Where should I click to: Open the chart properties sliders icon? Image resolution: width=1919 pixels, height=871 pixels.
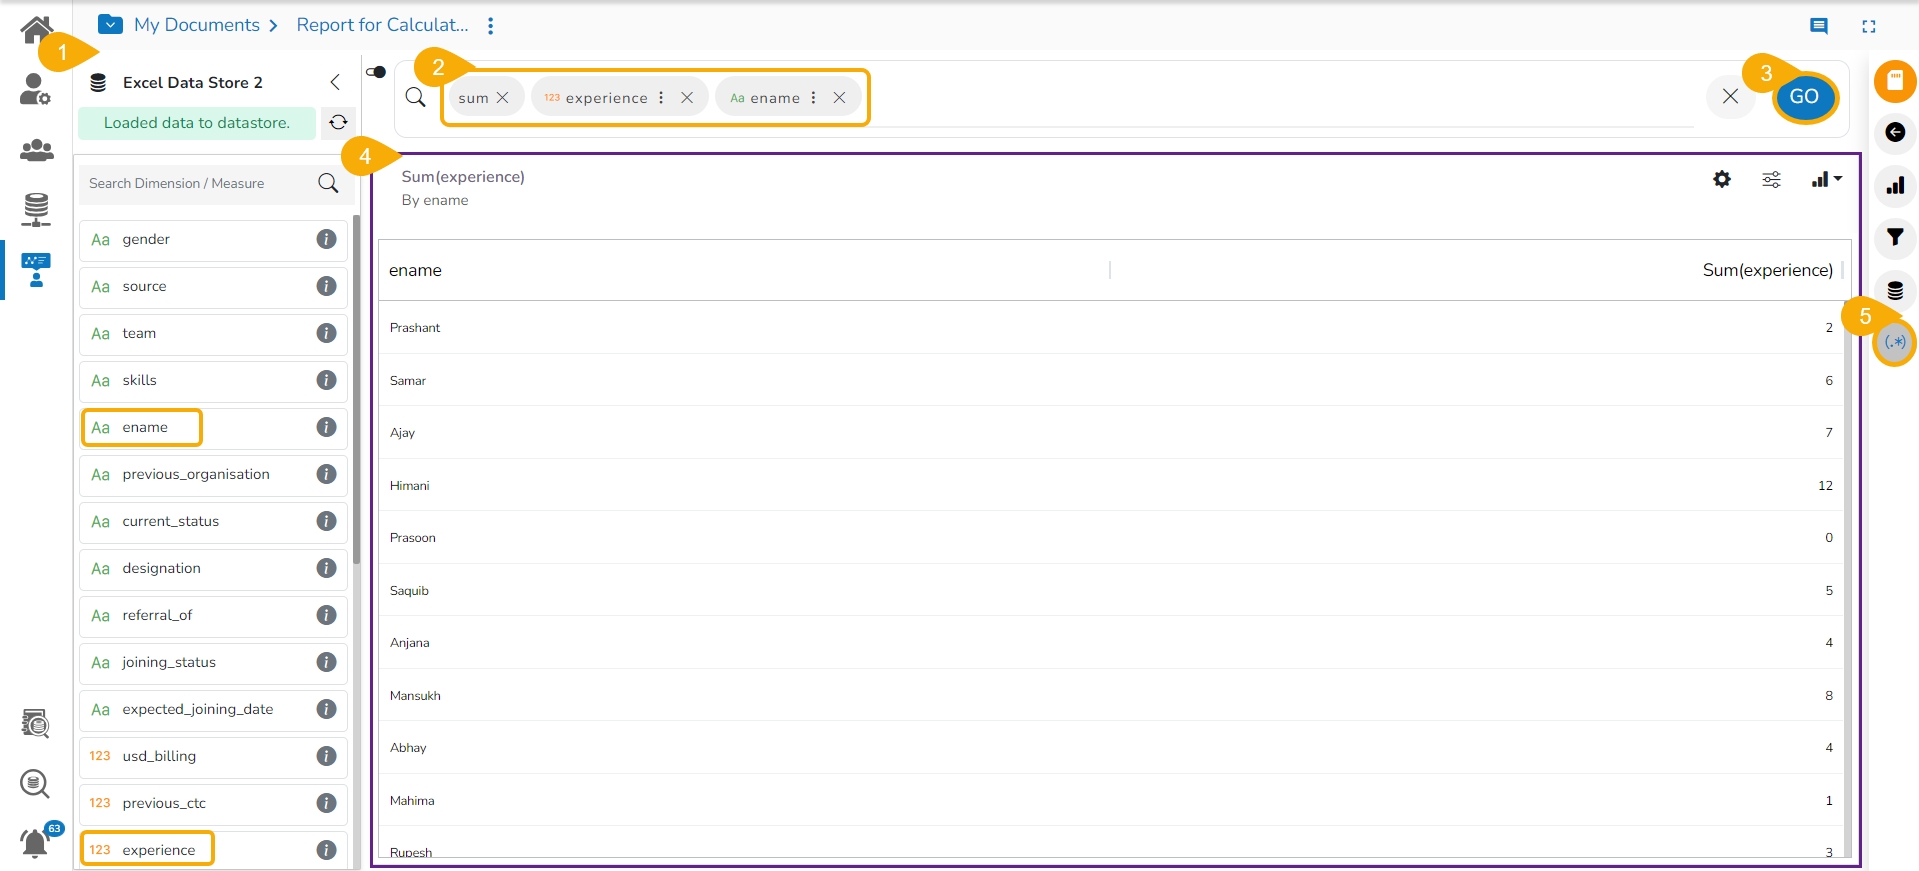(x=1771, y=179)
